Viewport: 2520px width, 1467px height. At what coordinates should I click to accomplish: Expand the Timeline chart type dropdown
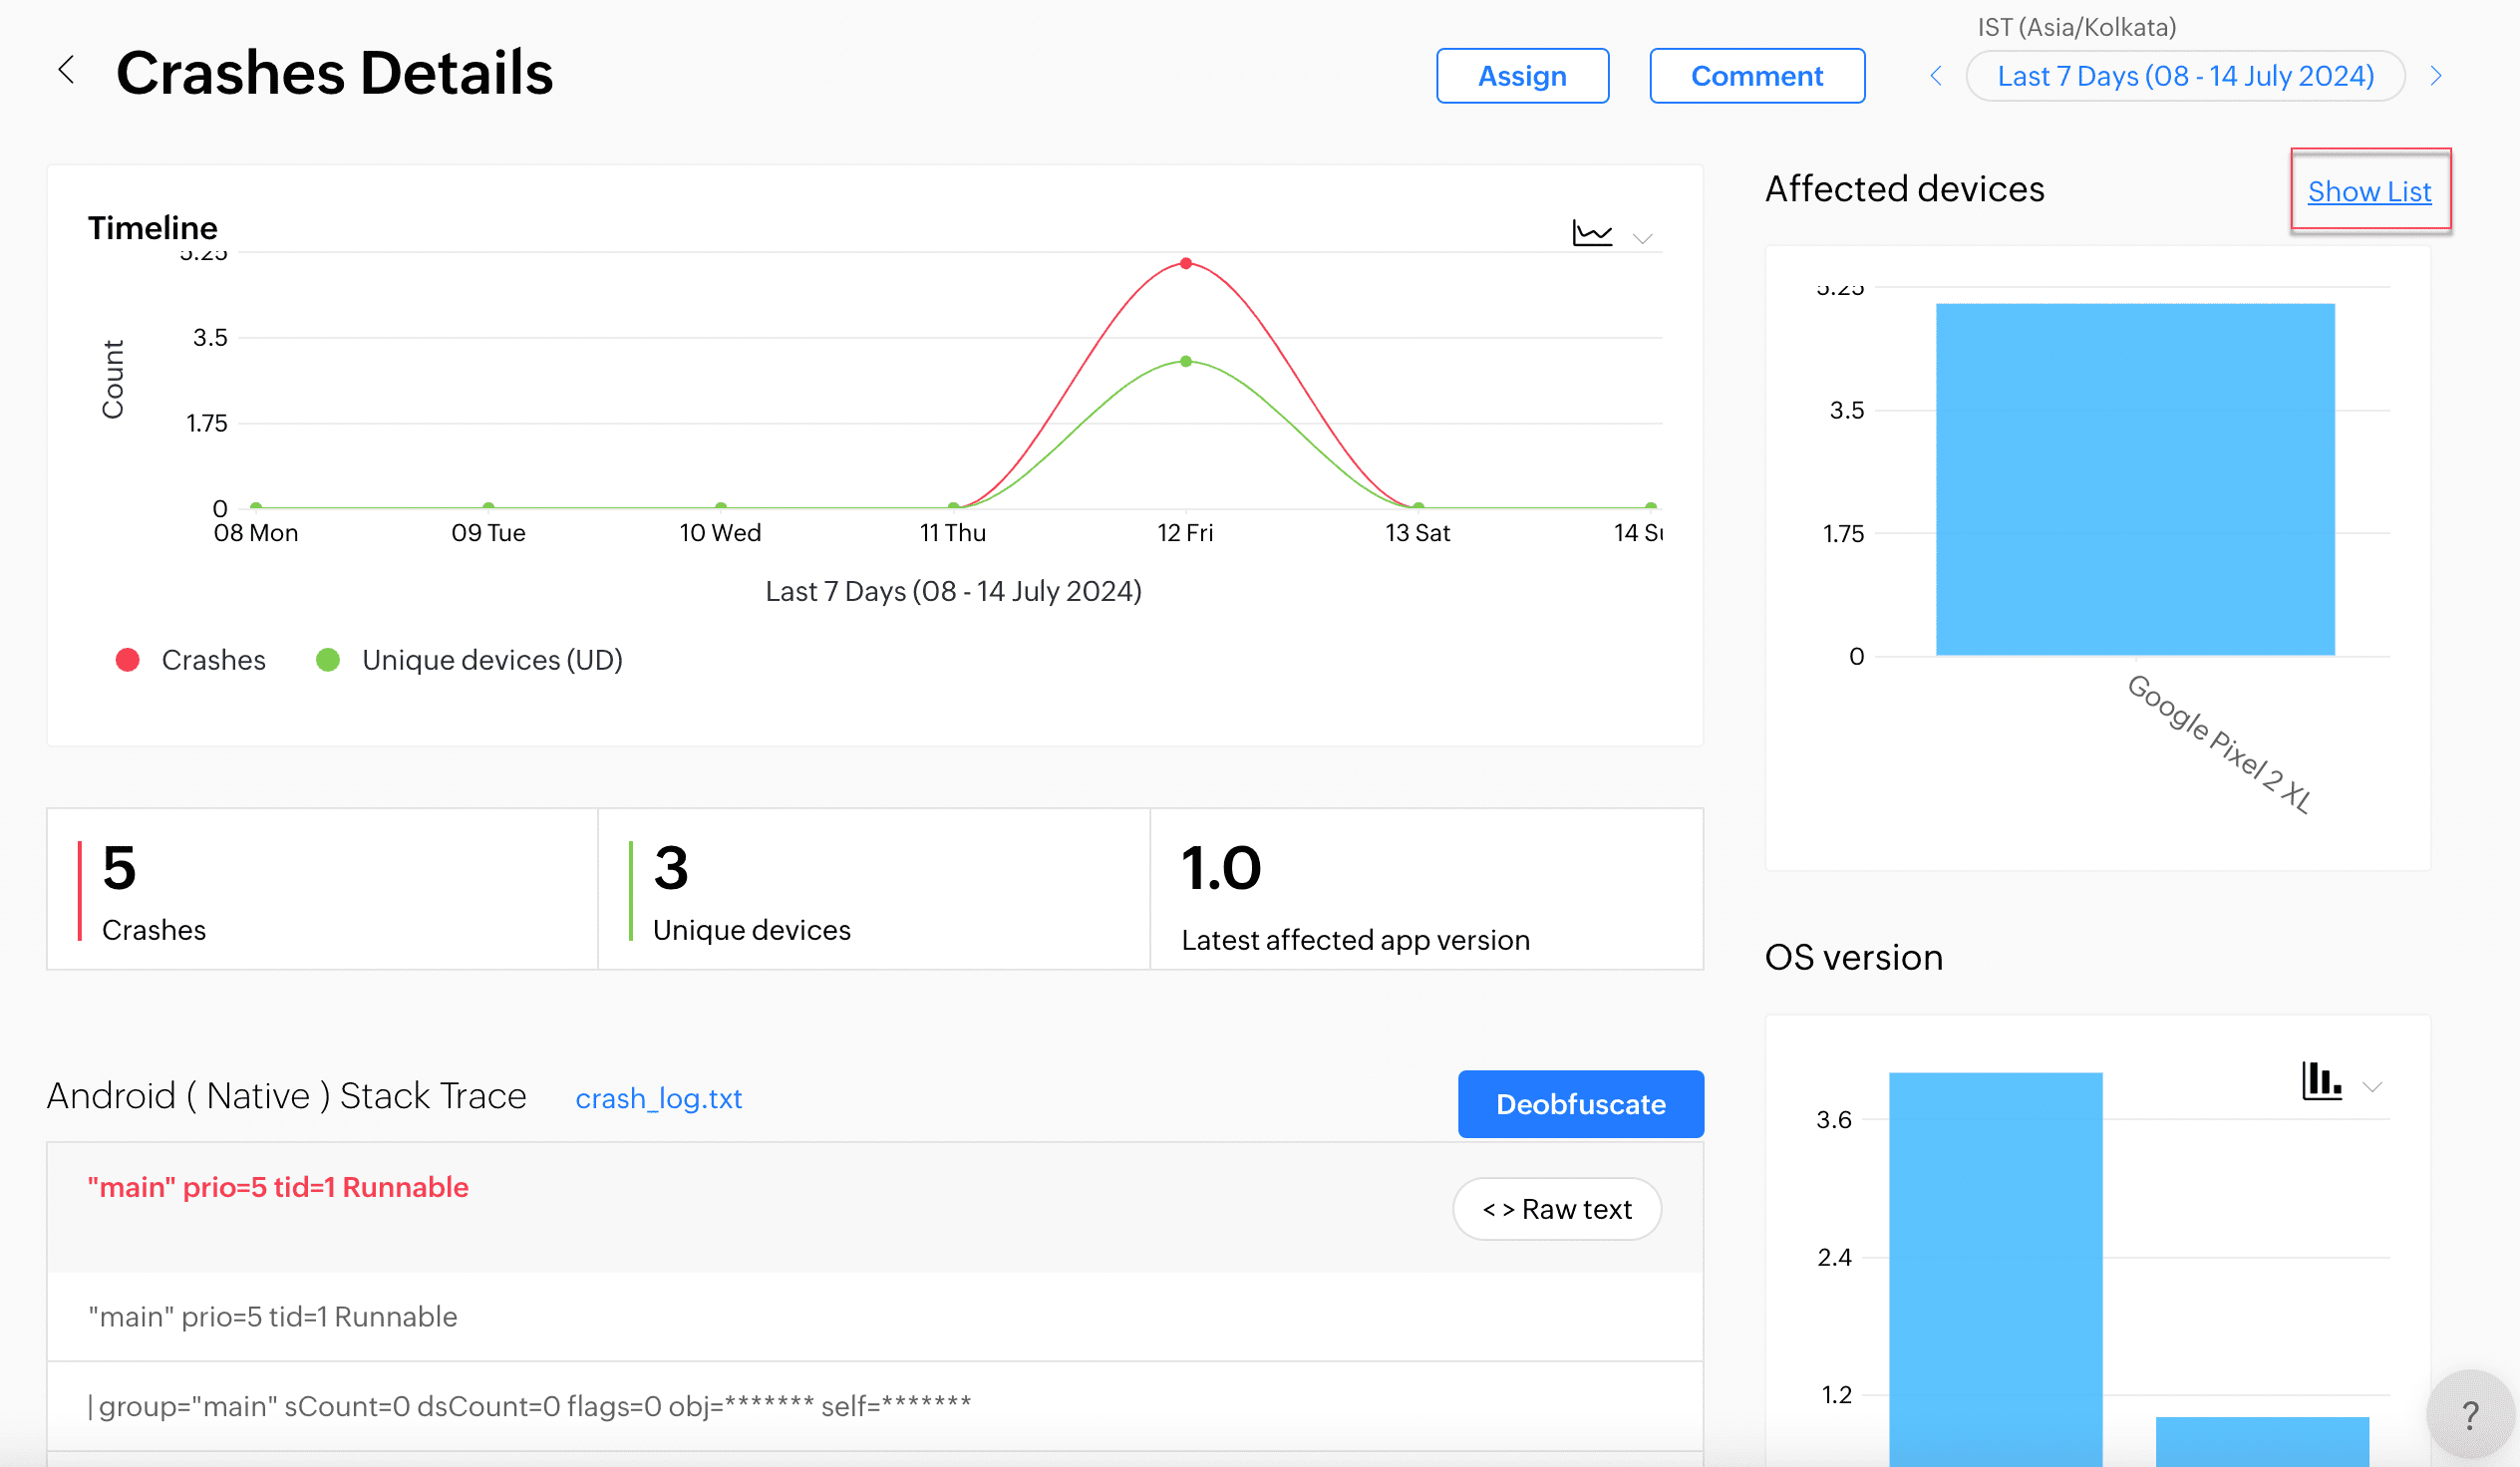click(x=1642, y=238)
